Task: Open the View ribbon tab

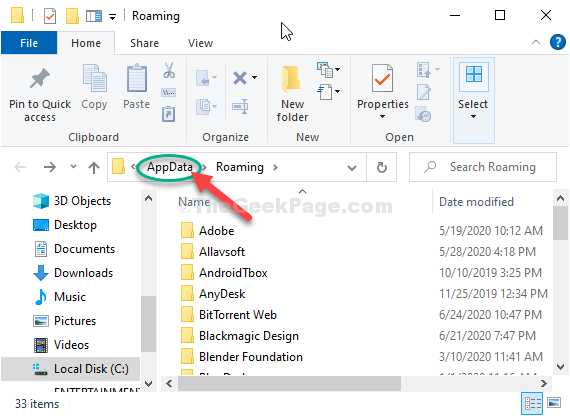Action: pos(200,43)
